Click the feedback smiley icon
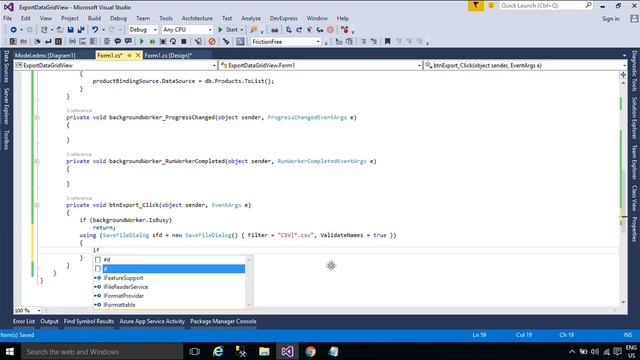The width and height of the screenshot is (640, 360). (x=491, y=6)
